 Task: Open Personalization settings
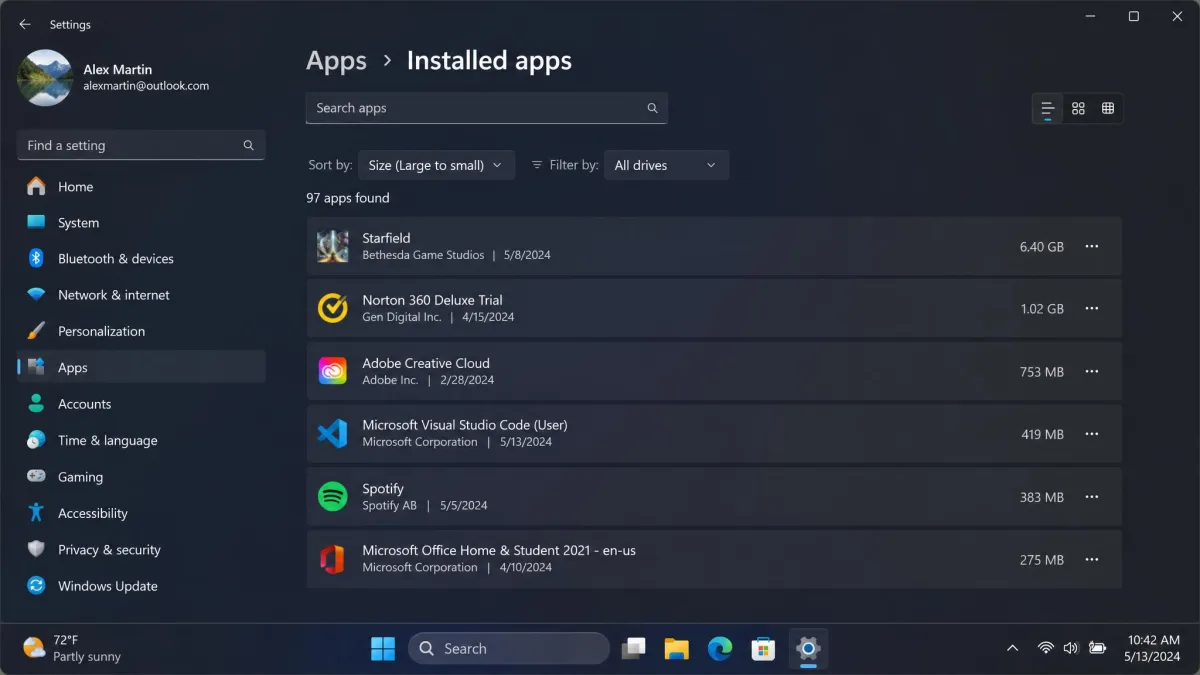141,331
